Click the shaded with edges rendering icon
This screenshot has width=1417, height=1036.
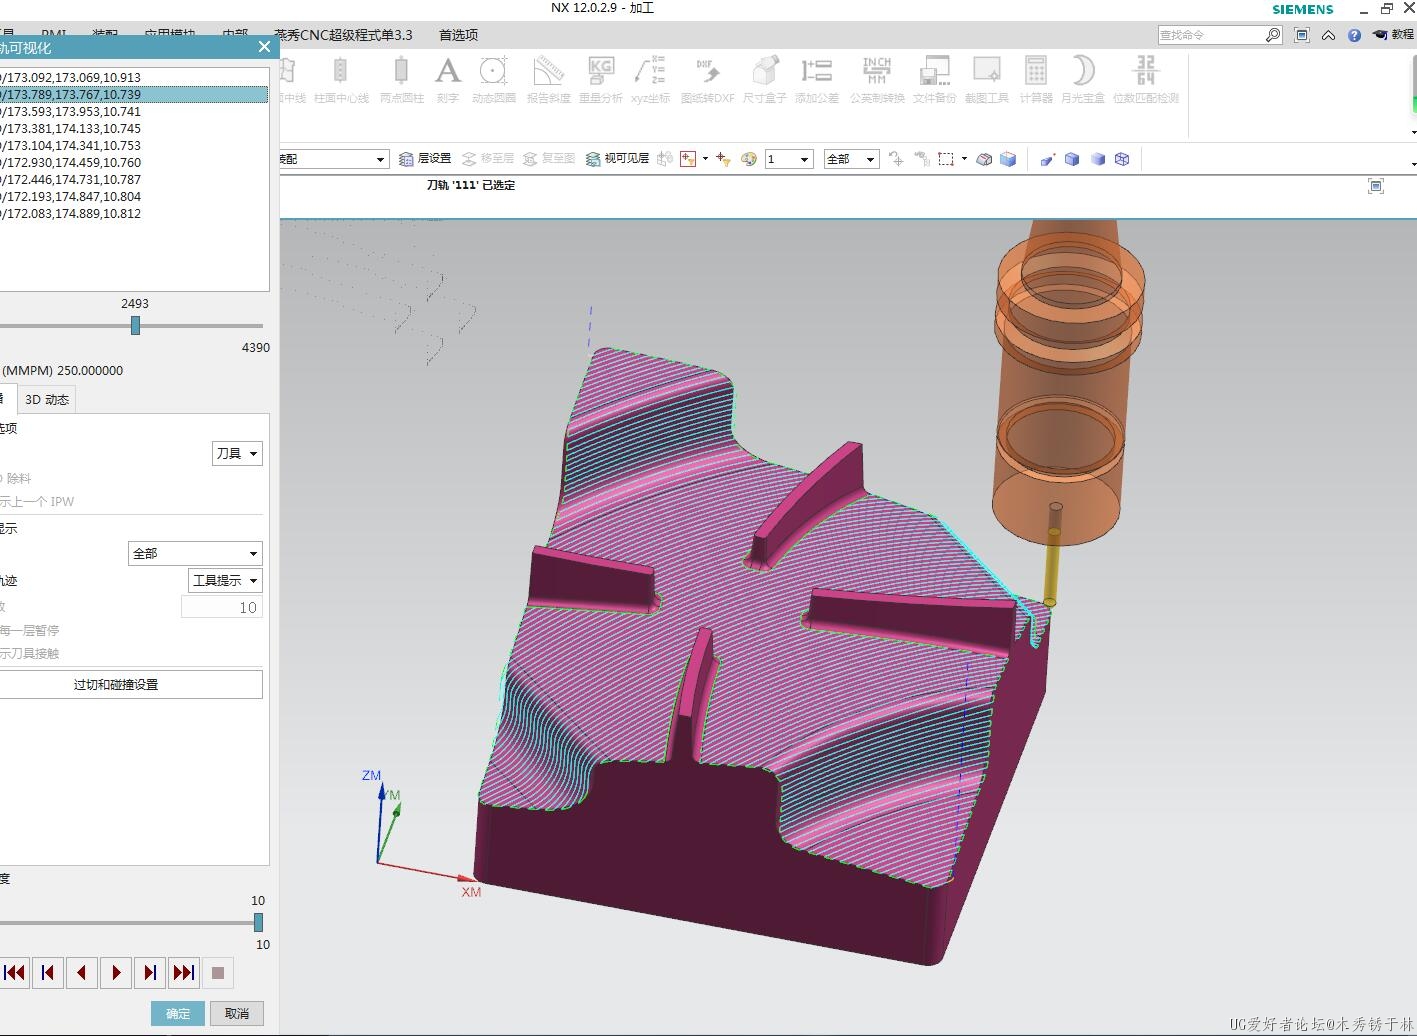[1072, 159]
